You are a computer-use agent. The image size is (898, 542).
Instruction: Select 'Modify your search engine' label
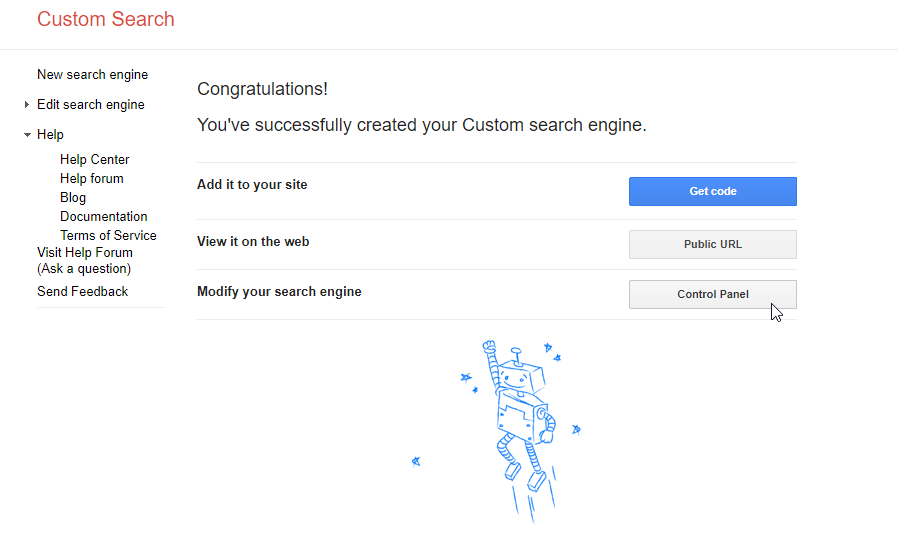[x=279, y=292]
